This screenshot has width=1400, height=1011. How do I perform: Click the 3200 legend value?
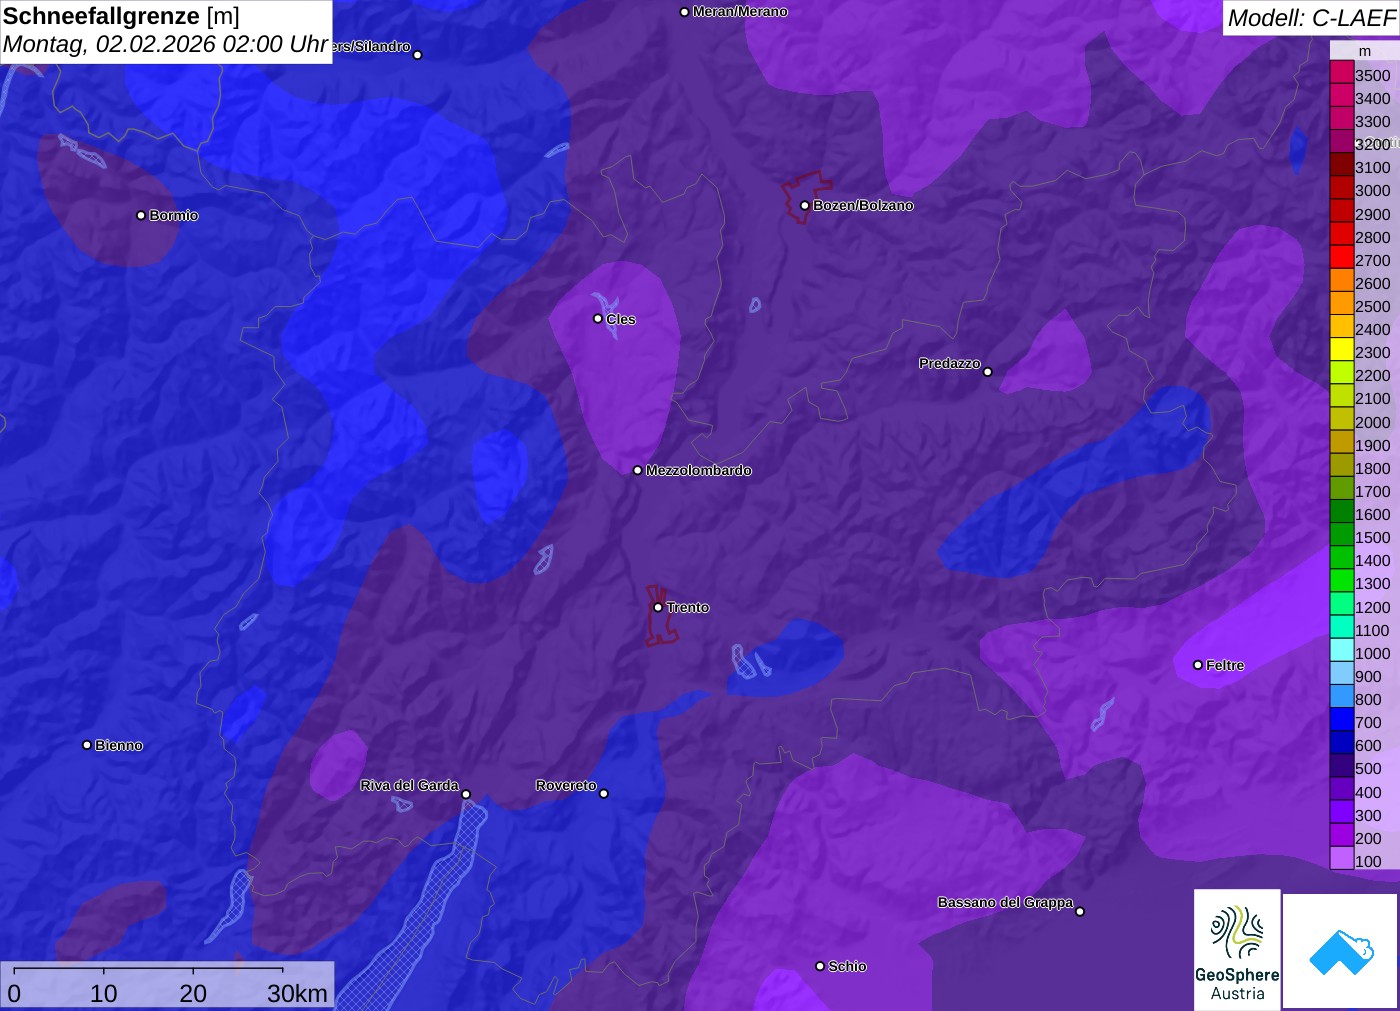pyautogui.click(x=1372, y=144)
